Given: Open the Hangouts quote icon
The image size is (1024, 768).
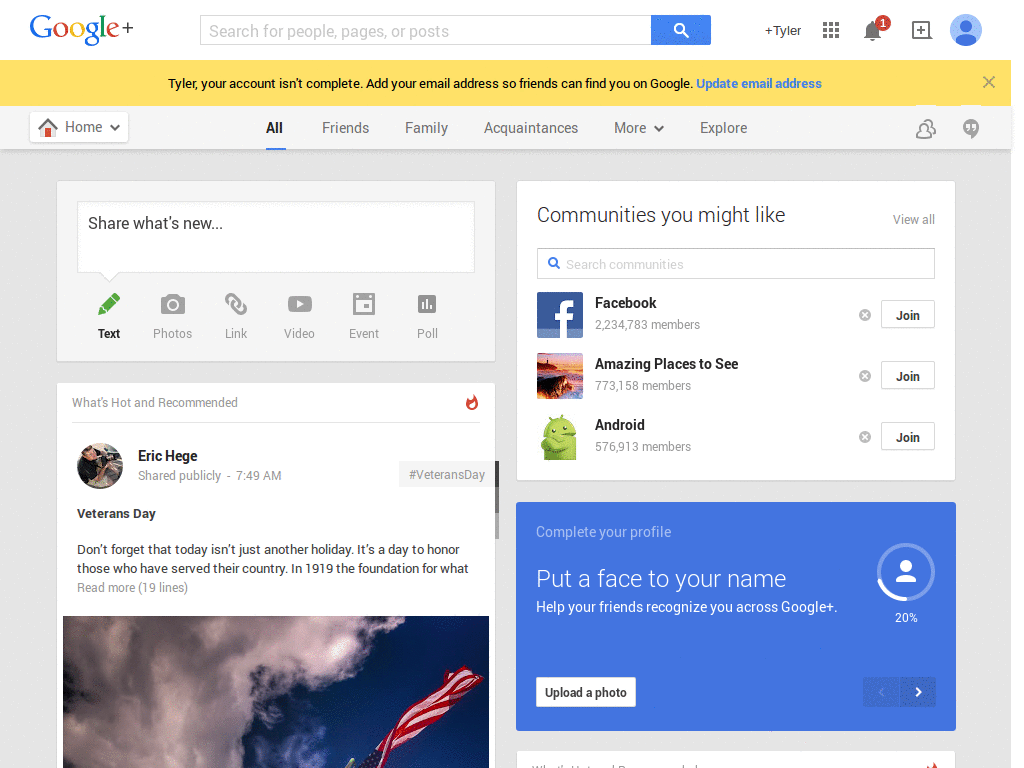Looking at the screenshot, I should [971, 129].
